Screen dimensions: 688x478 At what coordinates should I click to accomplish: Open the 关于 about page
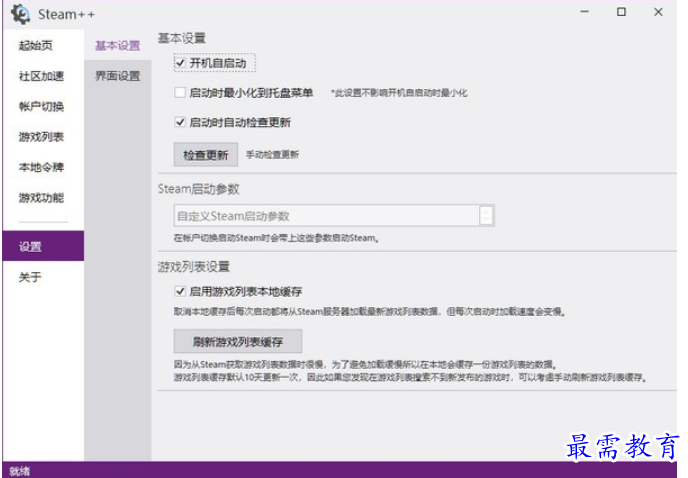pos(30,277)
